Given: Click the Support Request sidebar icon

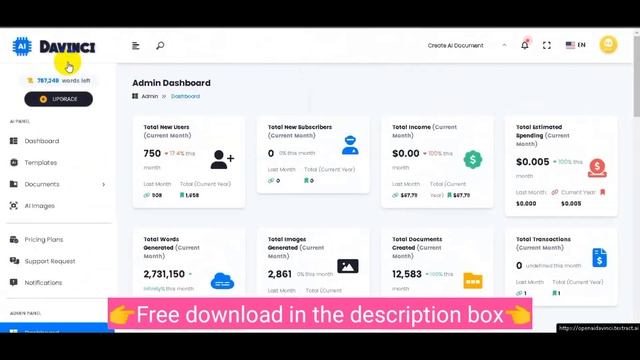Looking at the screenshot, I should pyautogui.click(x=14, y=261).
